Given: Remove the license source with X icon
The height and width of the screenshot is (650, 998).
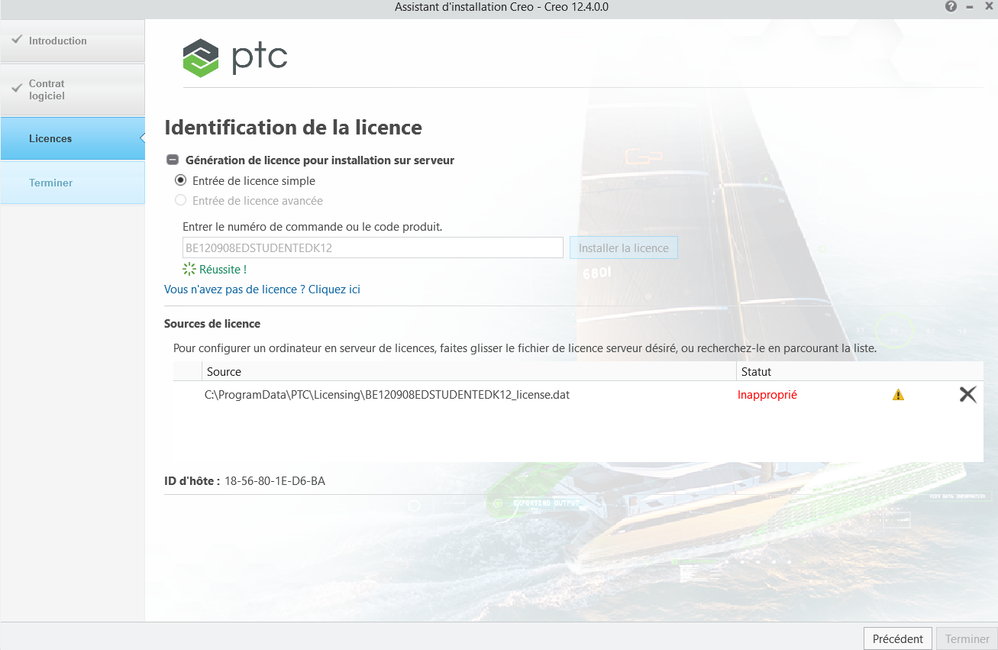Looking at the screenshot, I should [x=967, y=395].
